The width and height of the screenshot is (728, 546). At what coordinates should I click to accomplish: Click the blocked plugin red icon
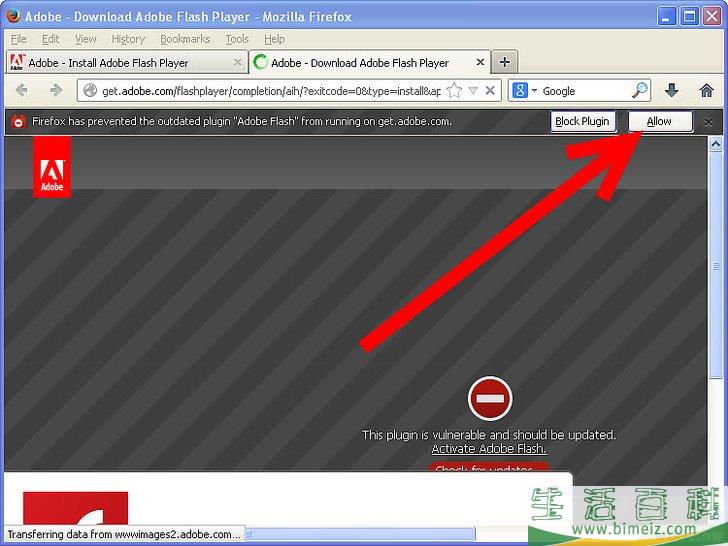[x=490, y=399]
